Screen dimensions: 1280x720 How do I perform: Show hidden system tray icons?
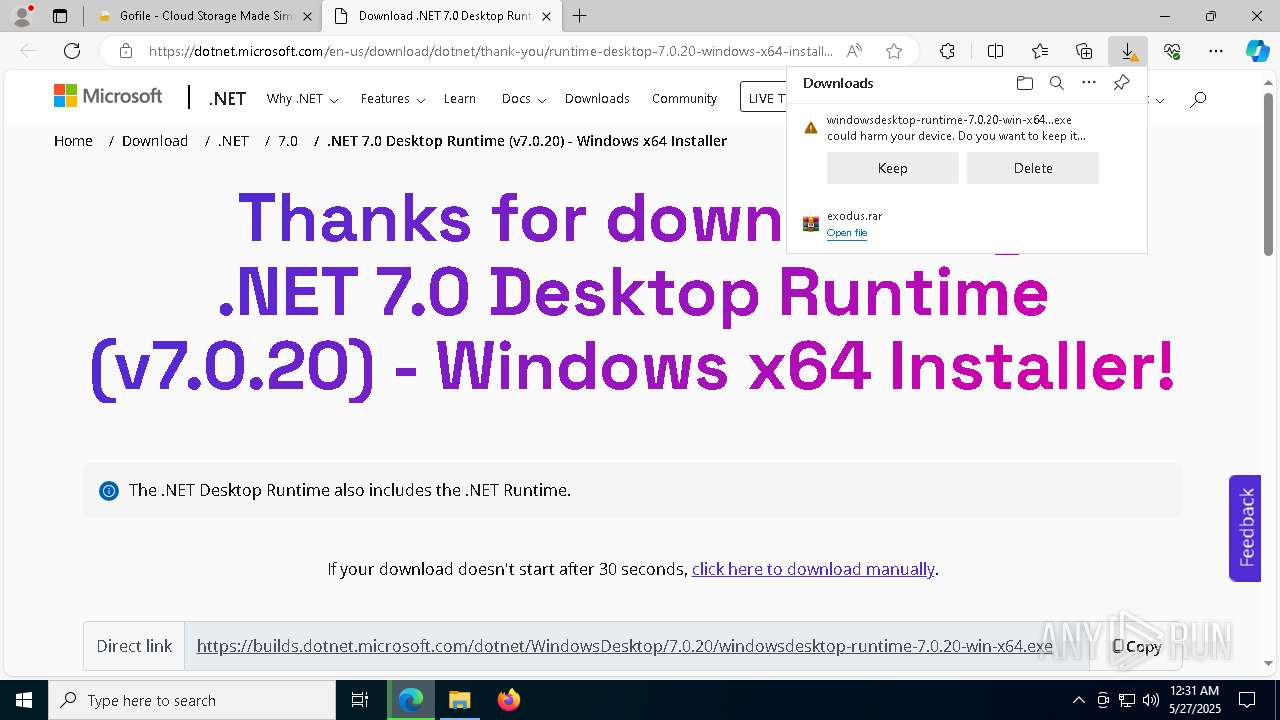pos(1078,700)
